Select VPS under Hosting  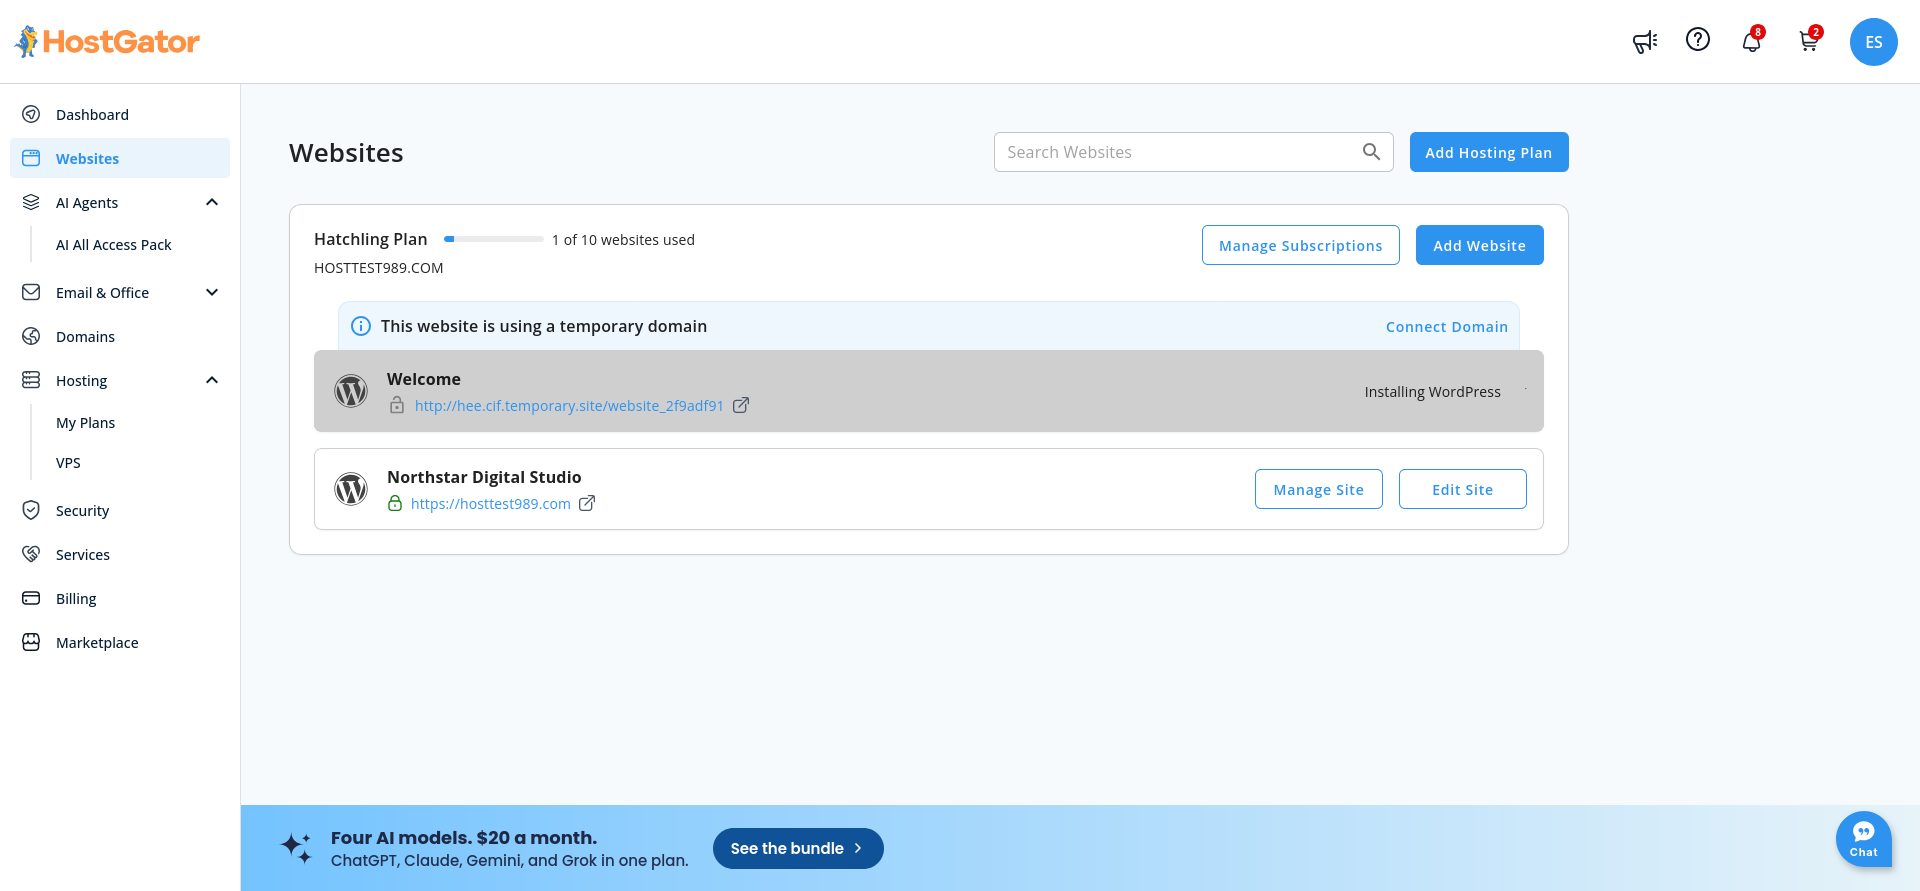point(68,463)
